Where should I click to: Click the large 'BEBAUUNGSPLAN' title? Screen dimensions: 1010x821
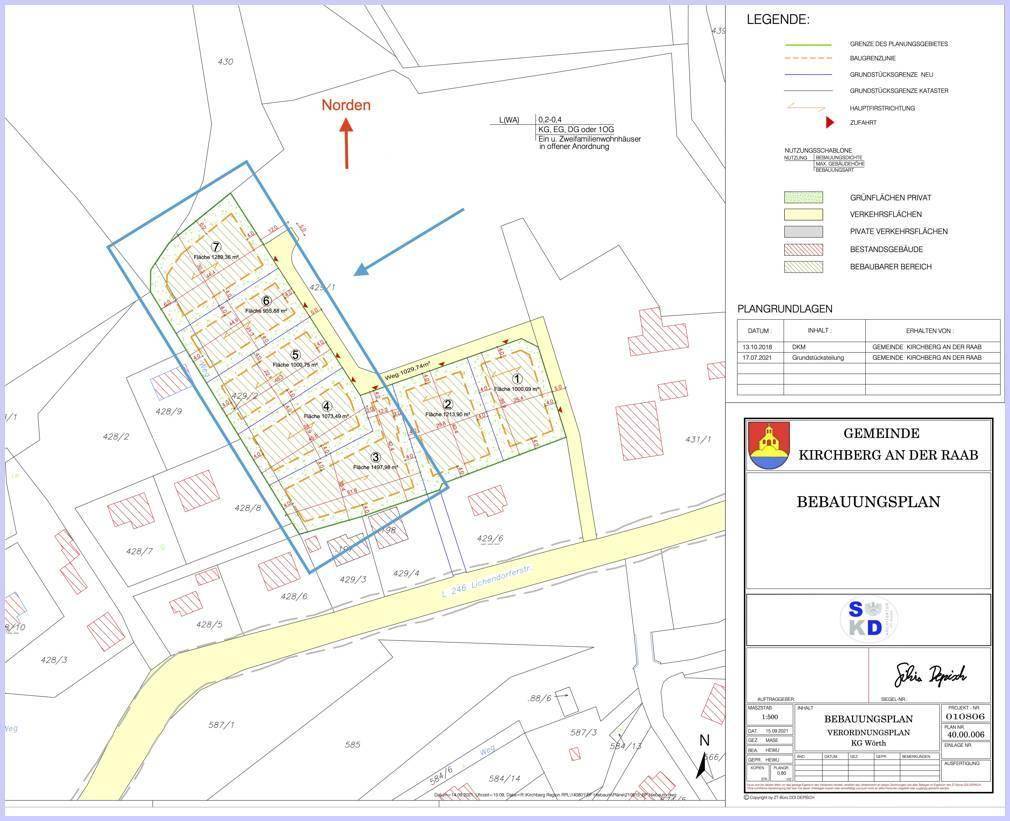click(868, 502)
